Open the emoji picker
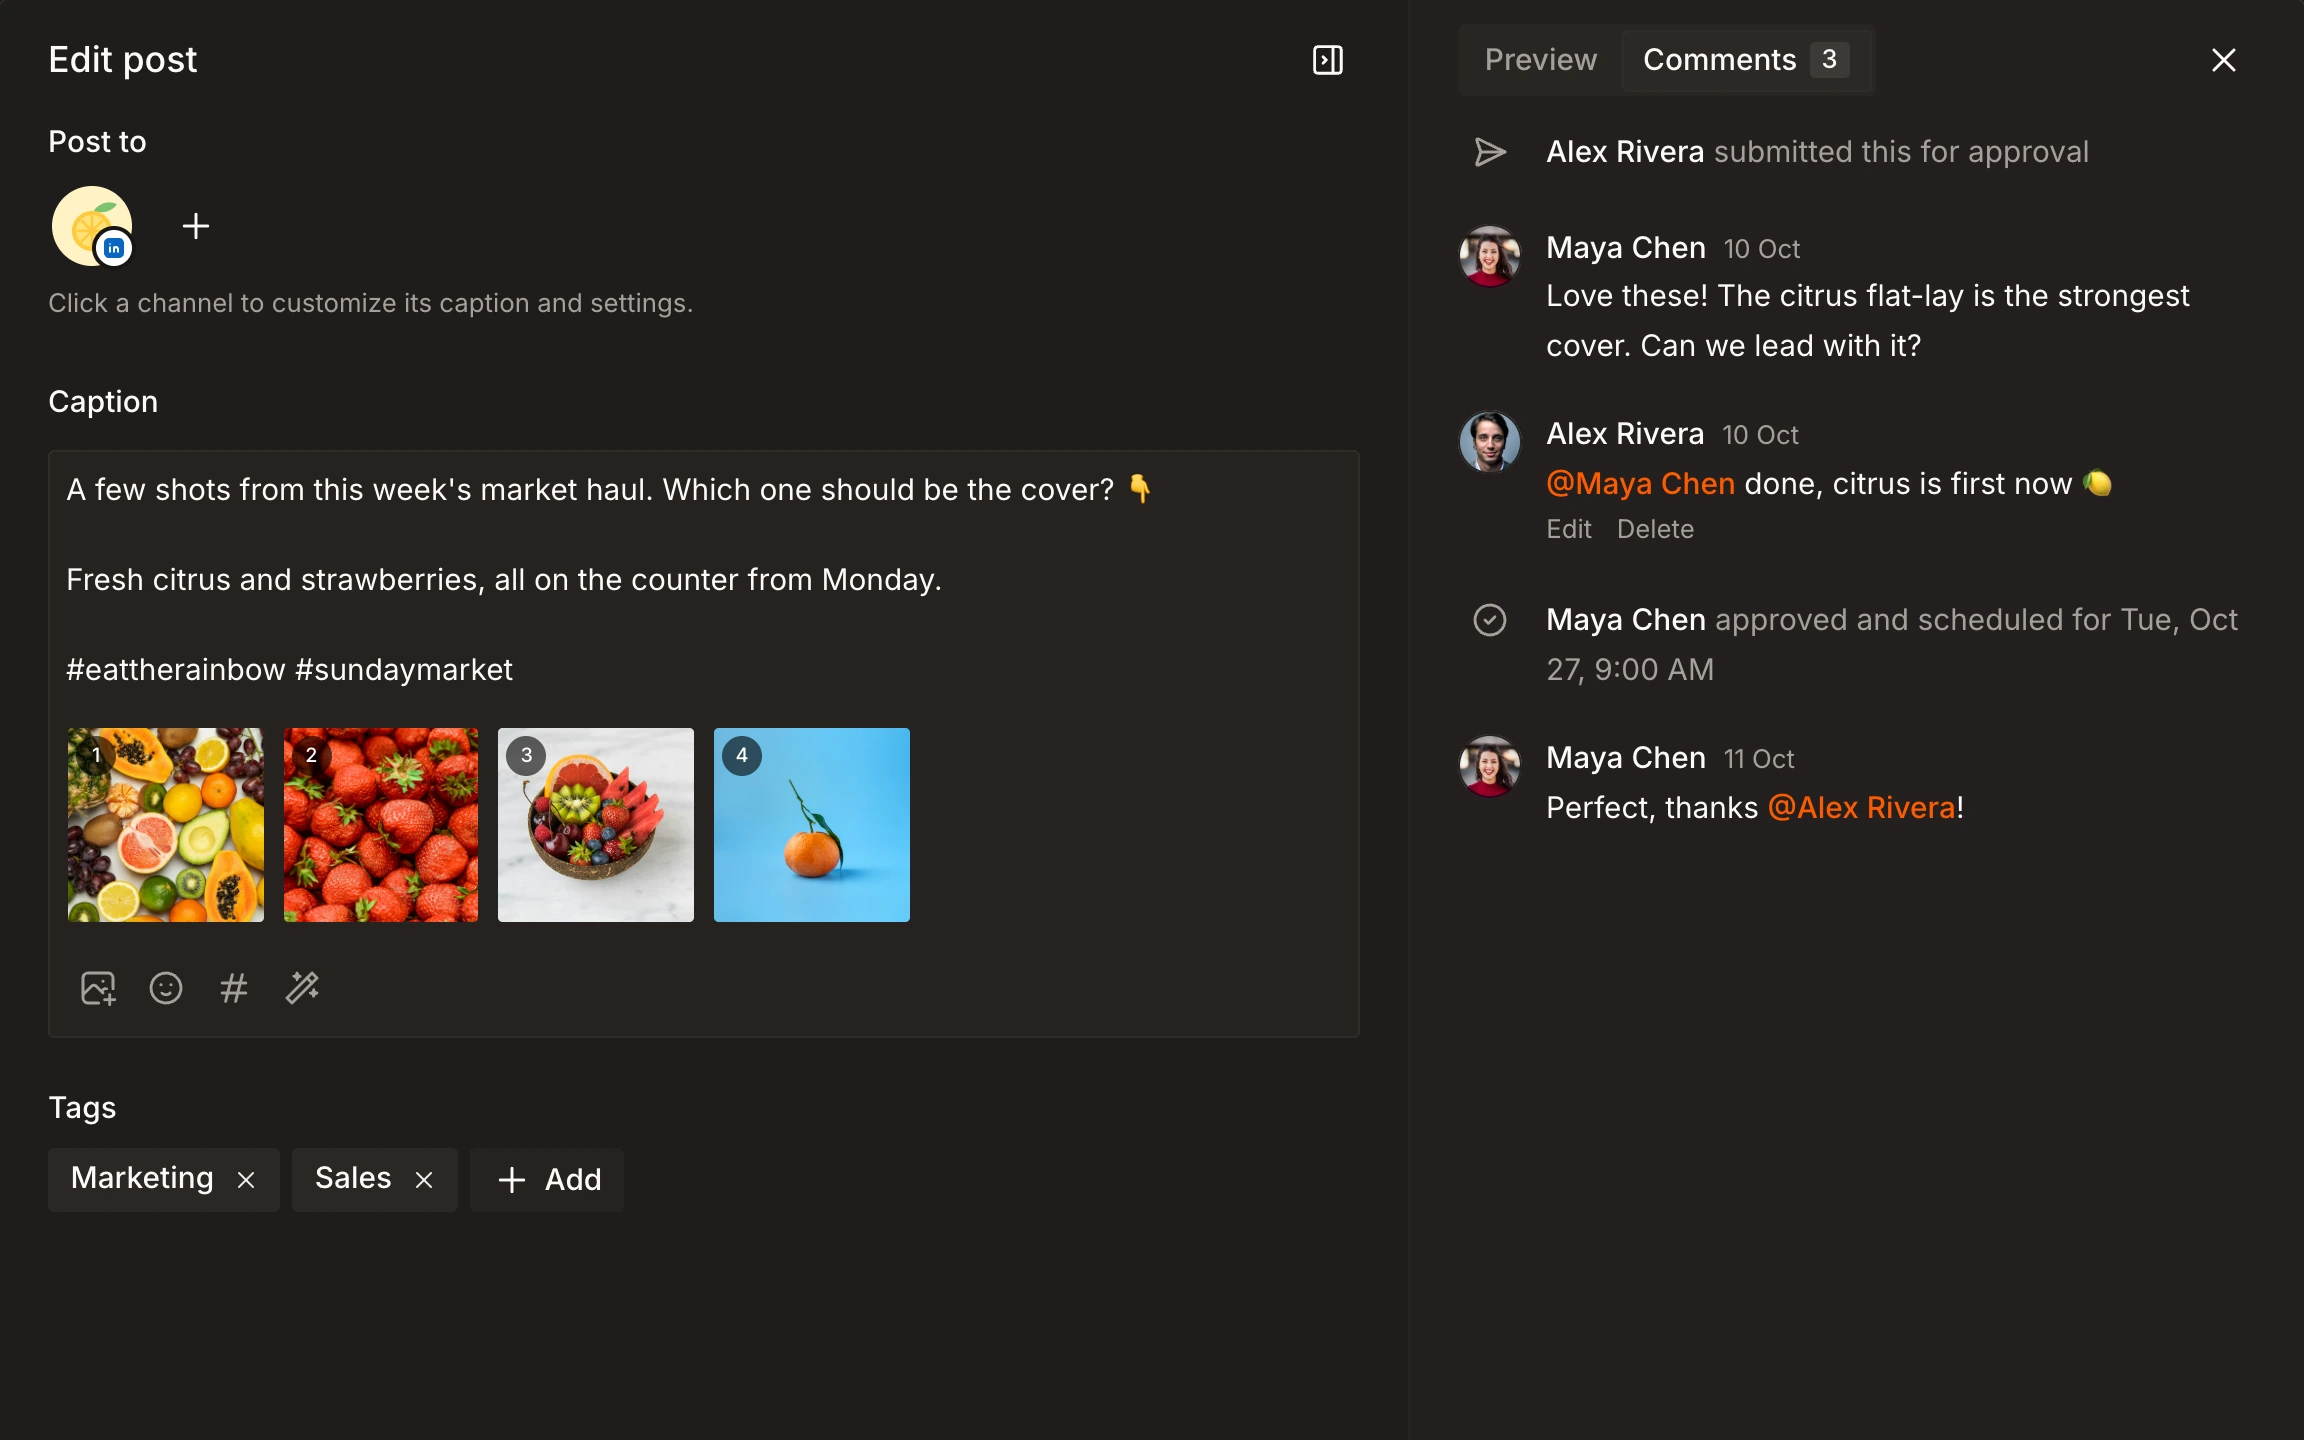The image size is (2304, 1440). 166,988
